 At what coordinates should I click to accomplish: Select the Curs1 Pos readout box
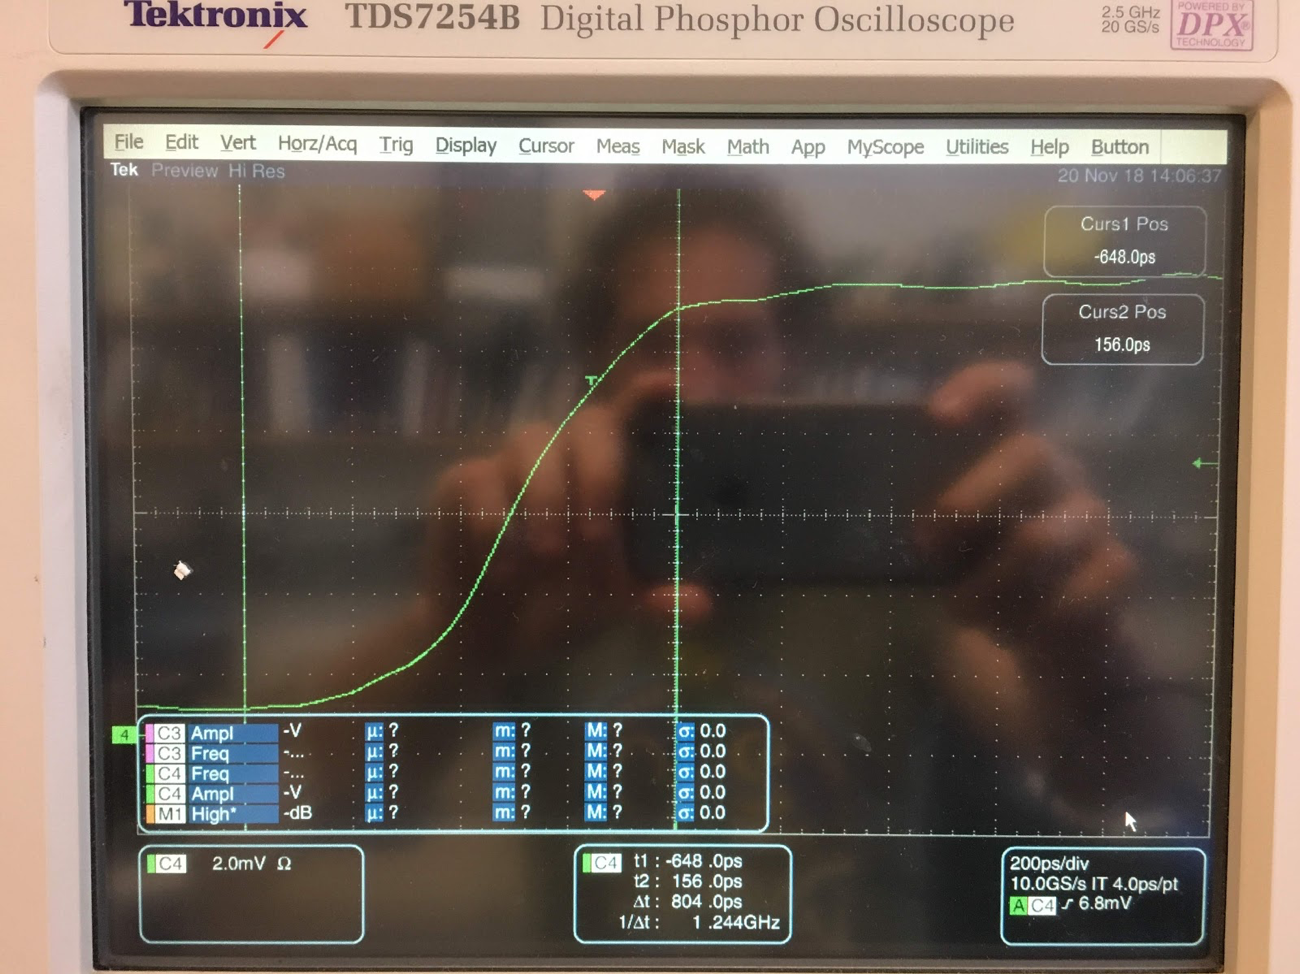1124,241
